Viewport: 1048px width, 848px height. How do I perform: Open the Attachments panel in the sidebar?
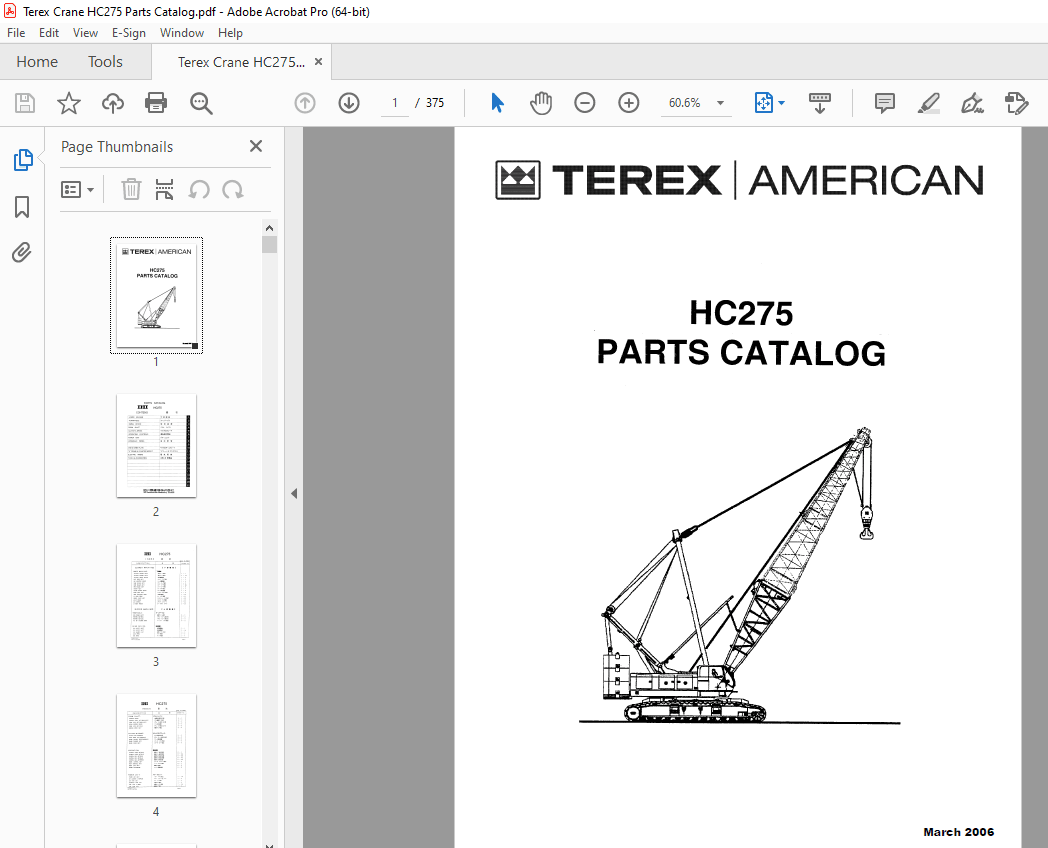[23, 252]
